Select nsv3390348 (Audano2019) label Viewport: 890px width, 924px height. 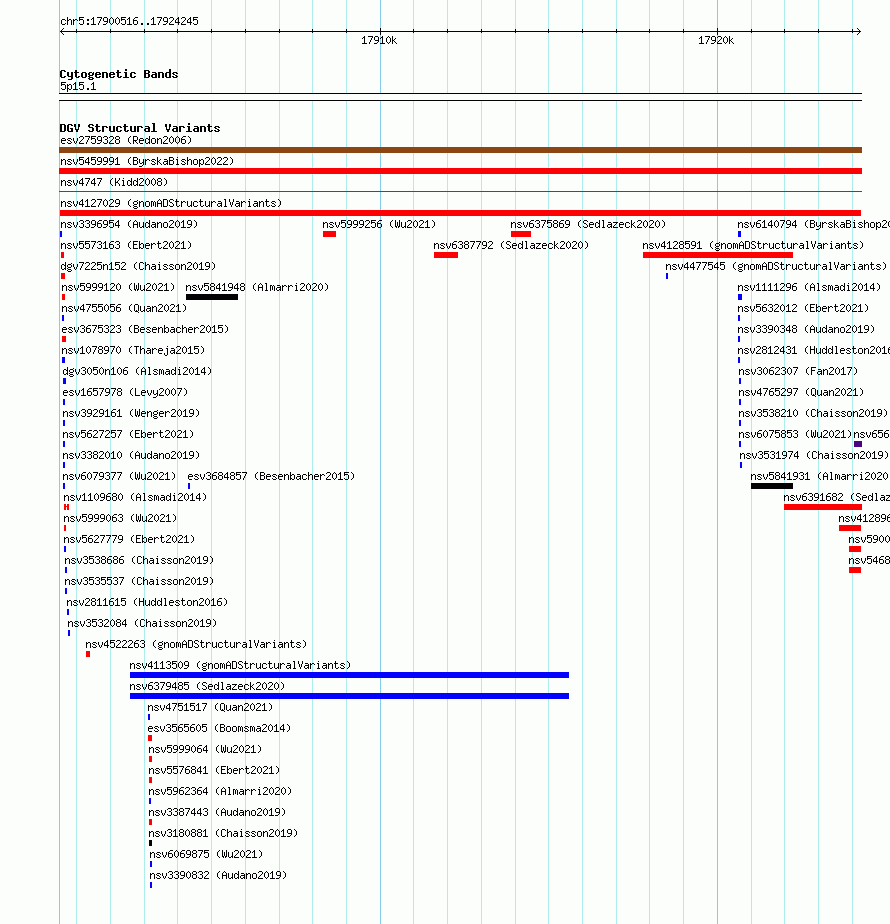(806, 329)
